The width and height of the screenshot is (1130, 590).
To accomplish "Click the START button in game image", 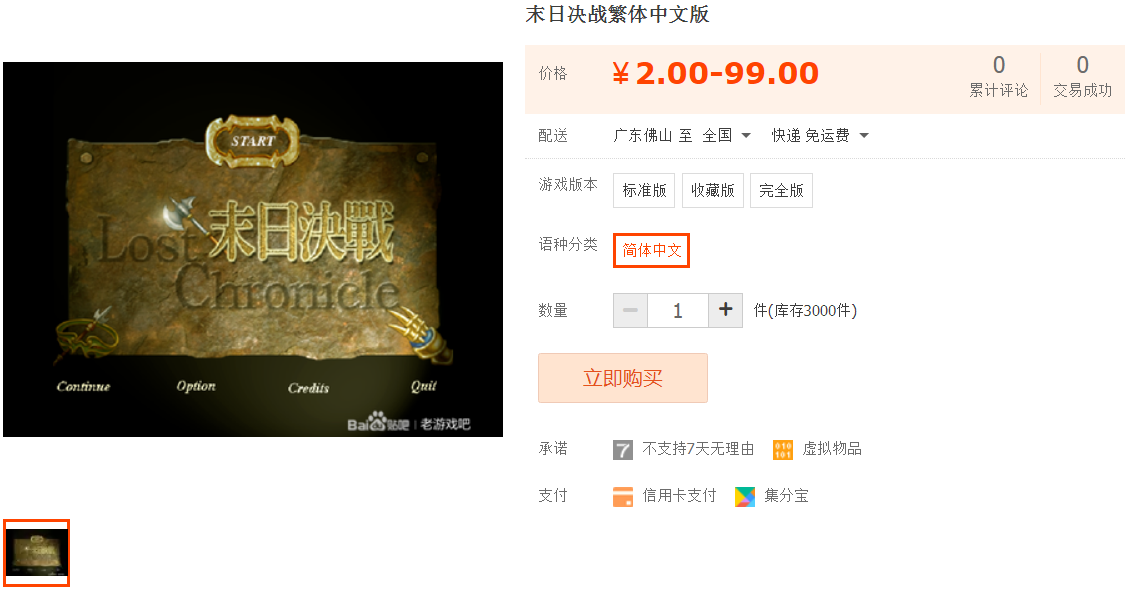I will click(253, 141).
